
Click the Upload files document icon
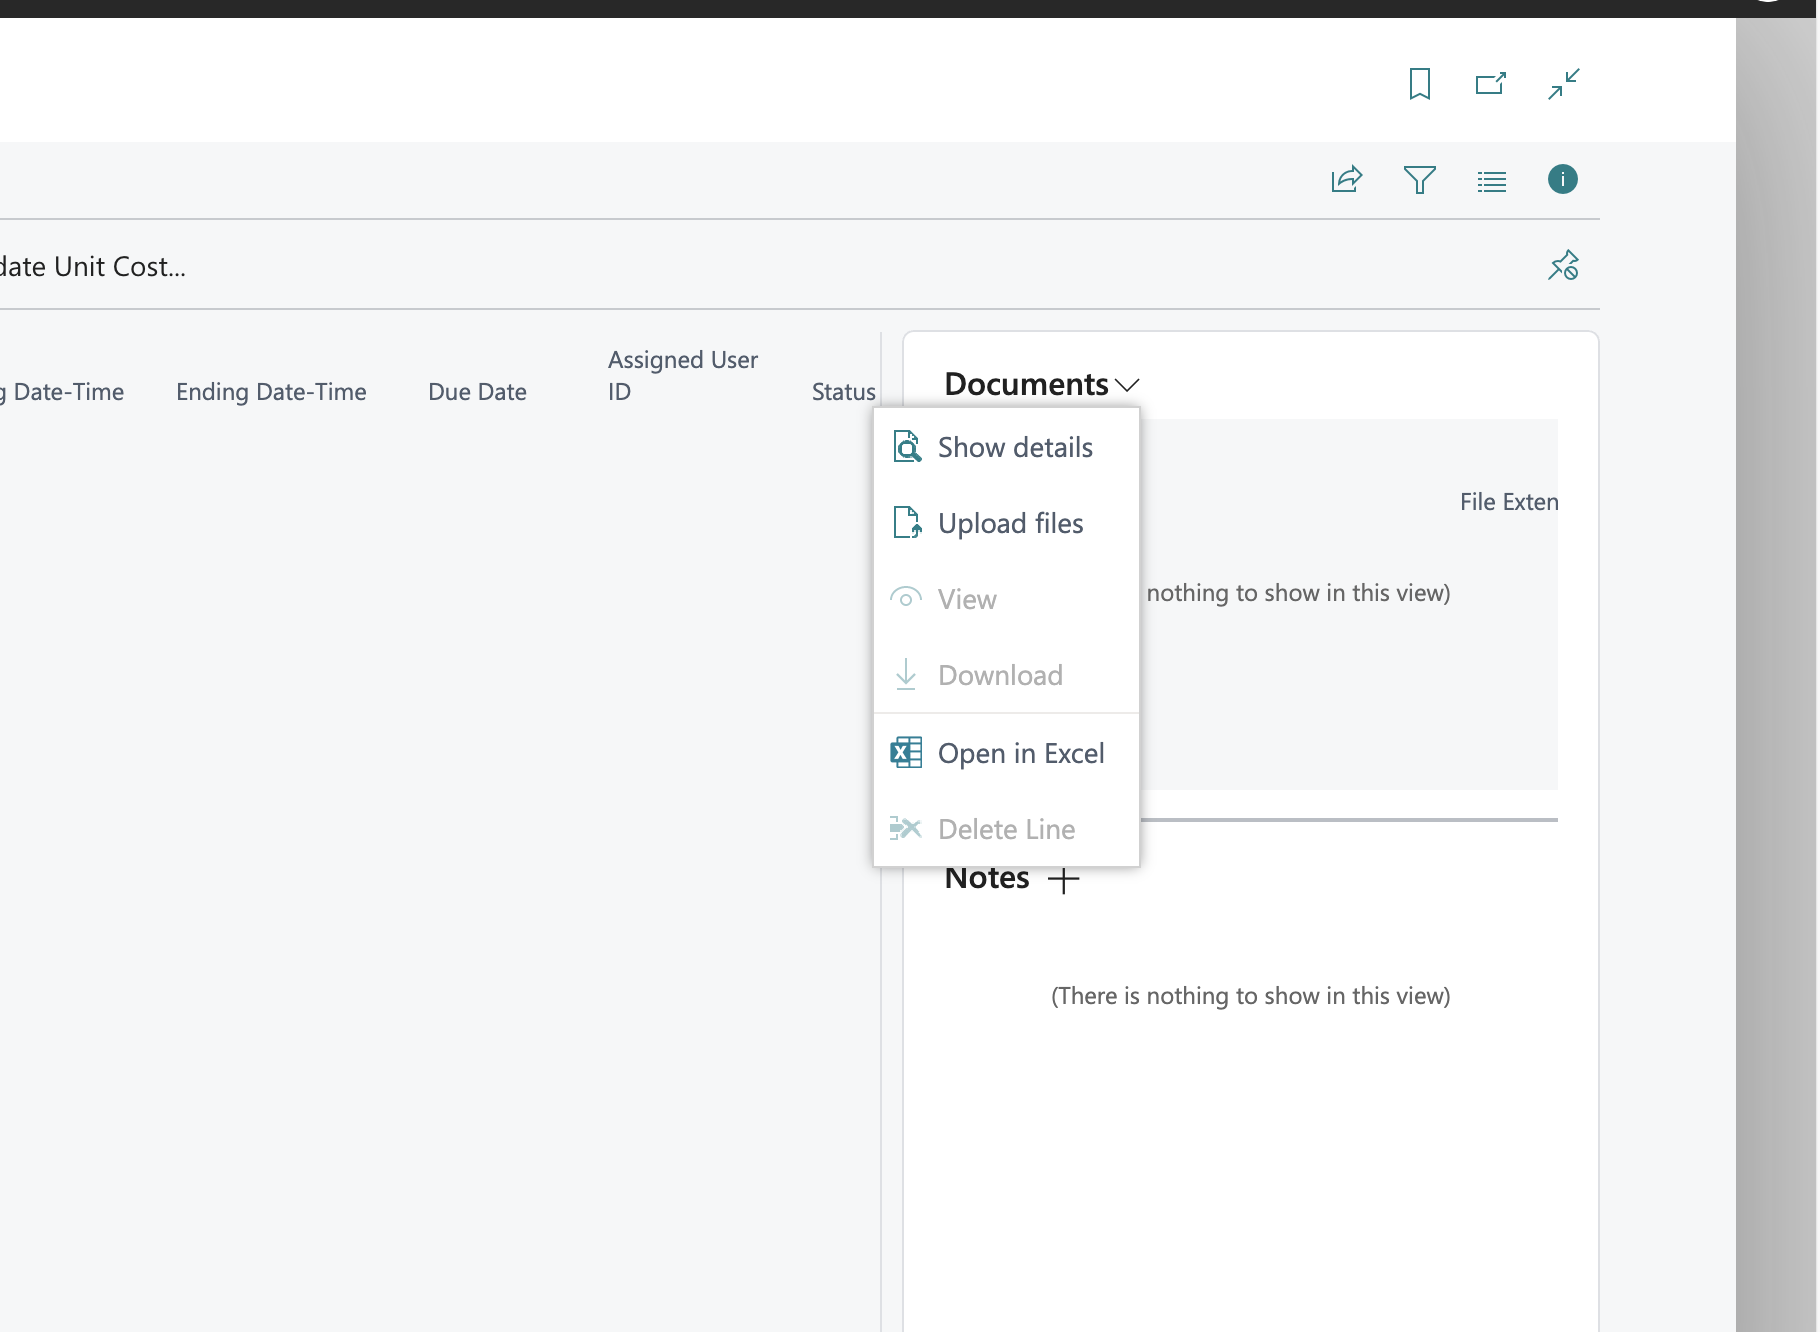click(906, 523)
